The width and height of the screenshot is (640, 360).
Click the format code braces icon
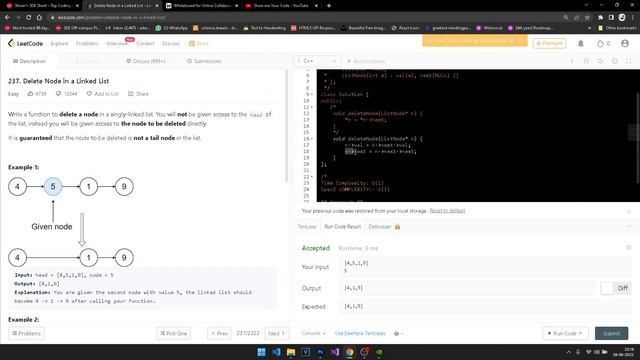coord(586,61)
